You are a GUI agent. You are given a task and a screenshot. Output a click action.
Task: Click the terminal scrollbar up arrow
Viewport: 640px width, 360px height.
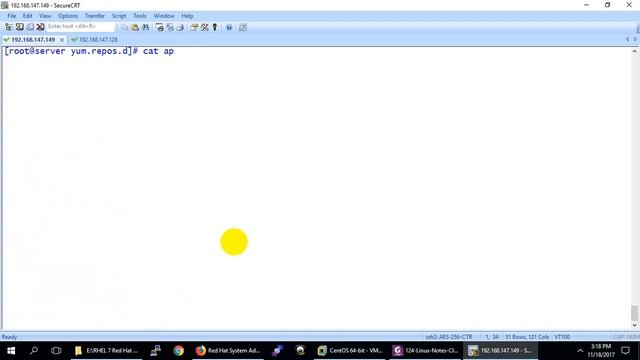(634, 51)
